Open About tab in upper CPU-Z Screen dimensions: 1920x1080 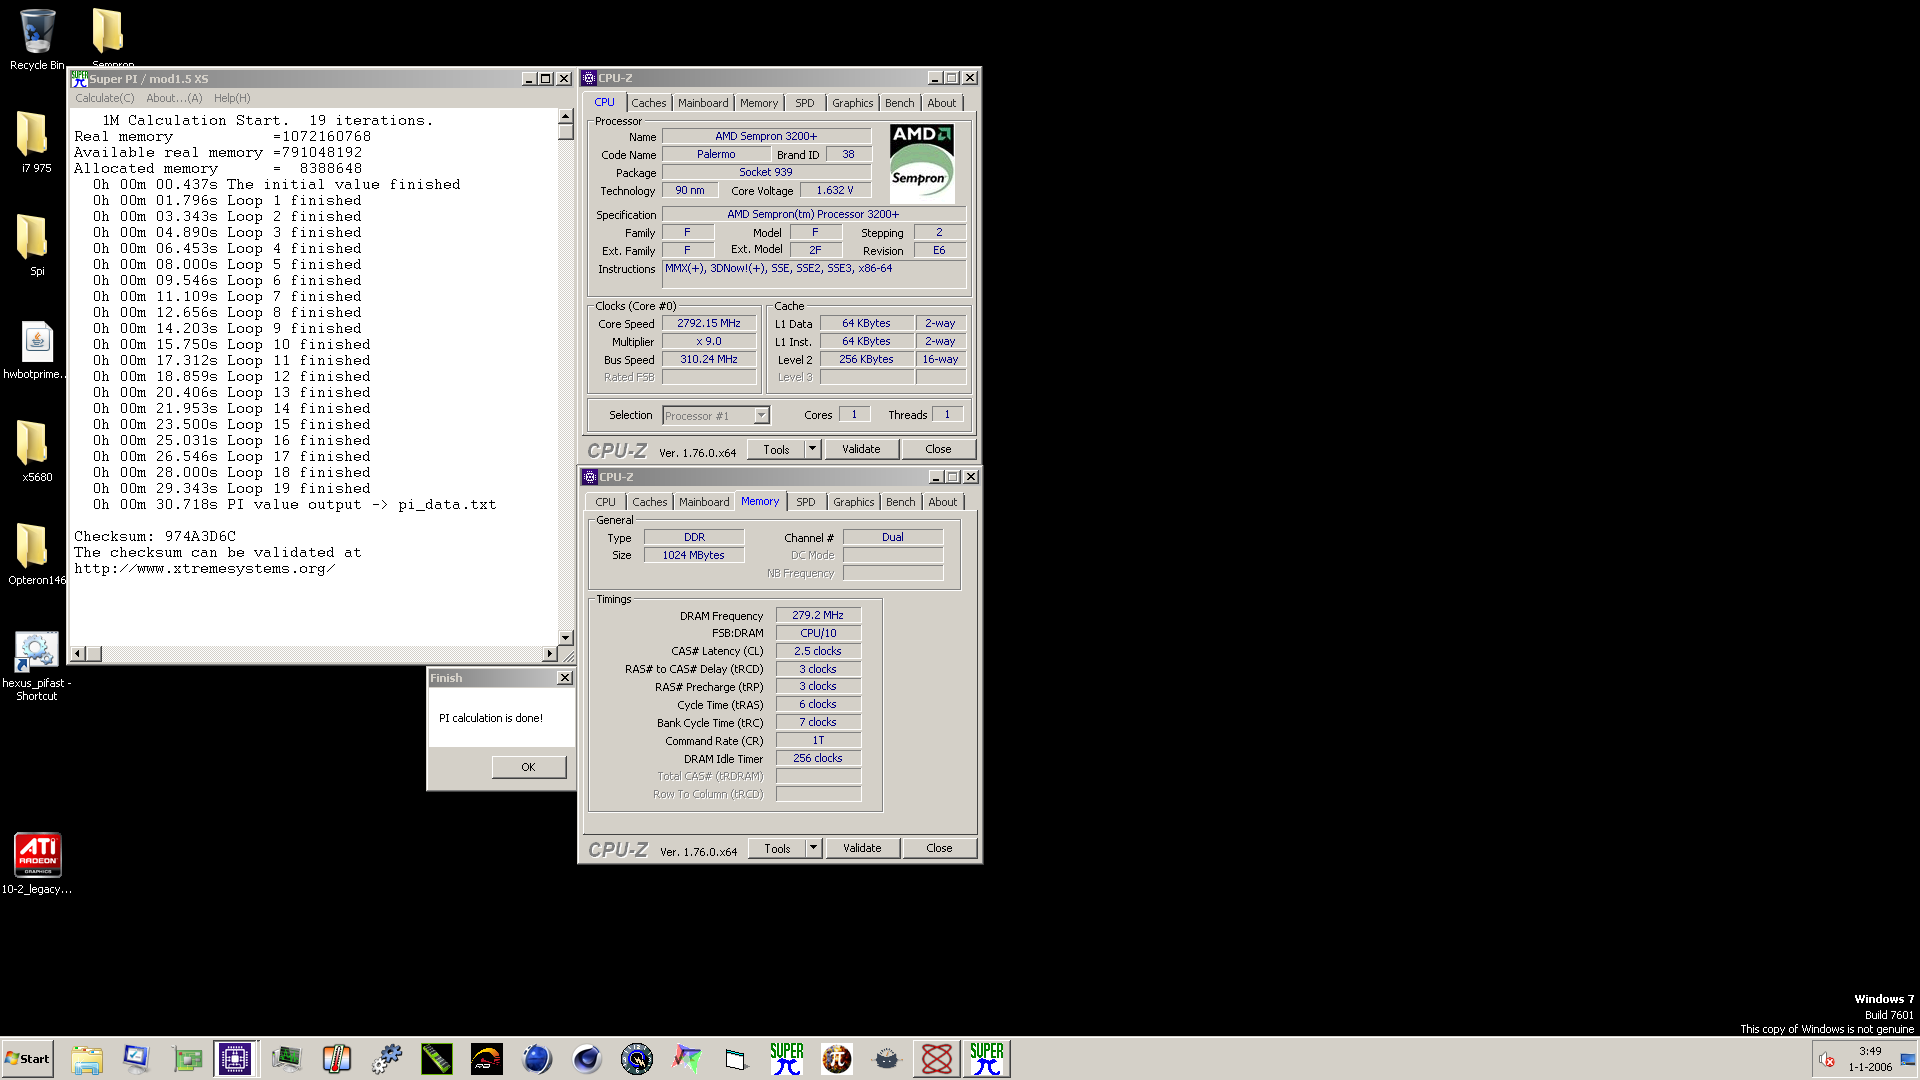click(x=941, y=103)
